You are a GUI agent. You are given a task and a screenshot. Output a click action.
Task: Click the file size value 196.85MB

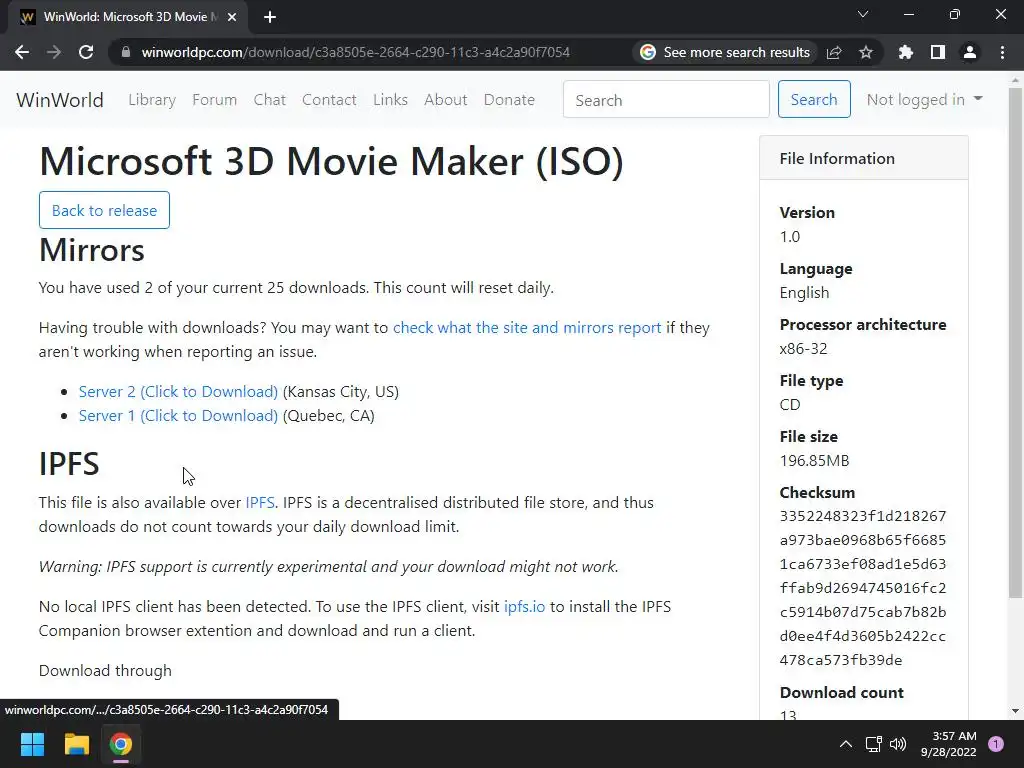[x=814, y=460]
